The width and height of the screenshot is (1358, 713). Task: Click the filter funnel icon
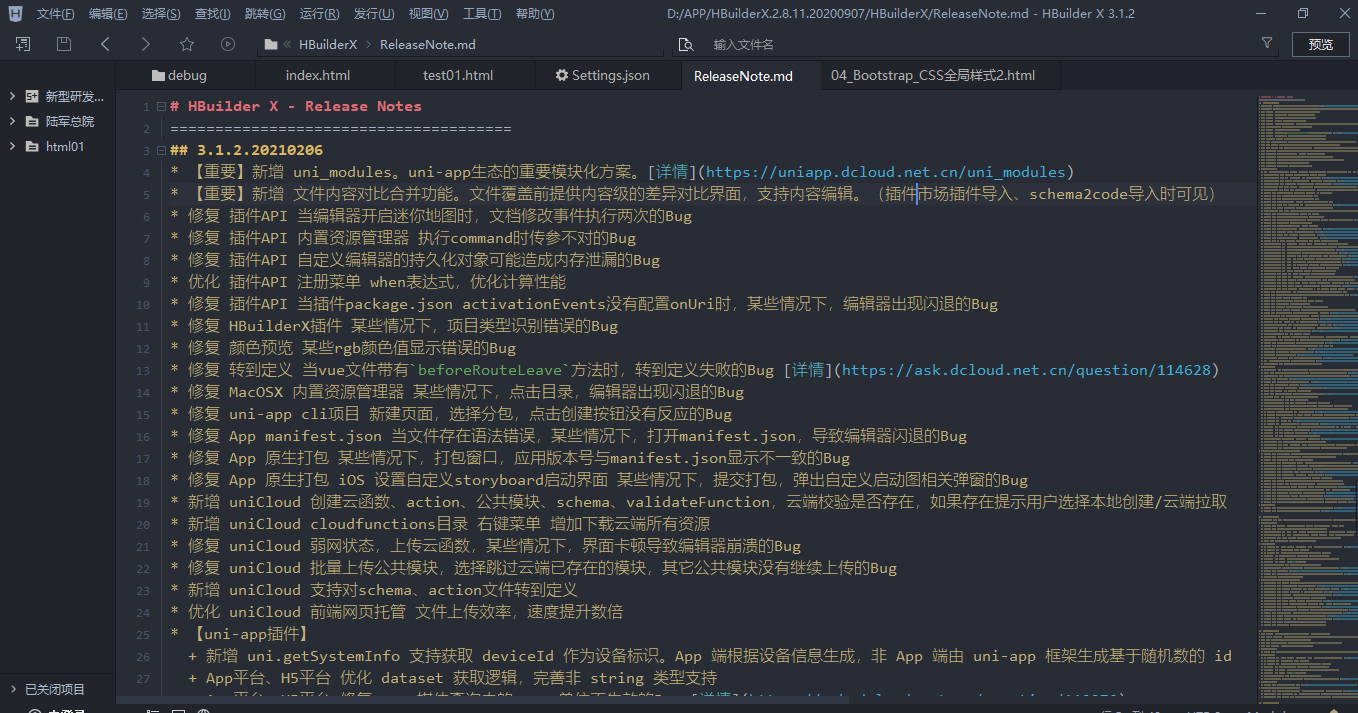1267,44
